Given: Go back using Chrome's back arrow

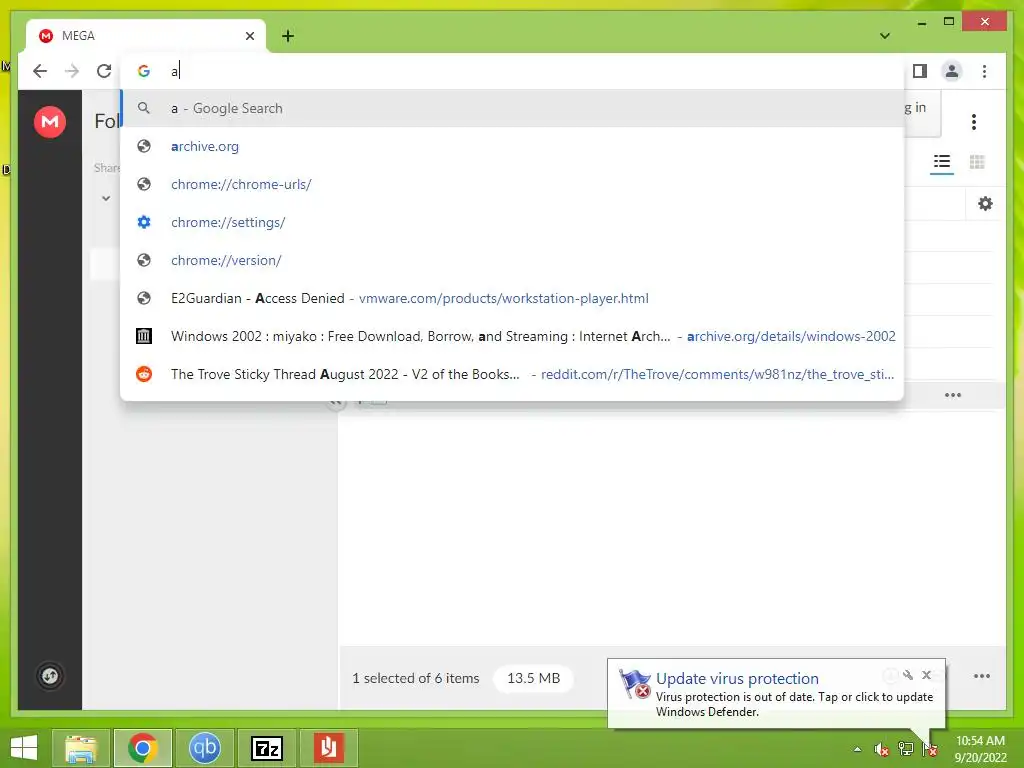Looking at the screenshot, I should coord(40,71).
